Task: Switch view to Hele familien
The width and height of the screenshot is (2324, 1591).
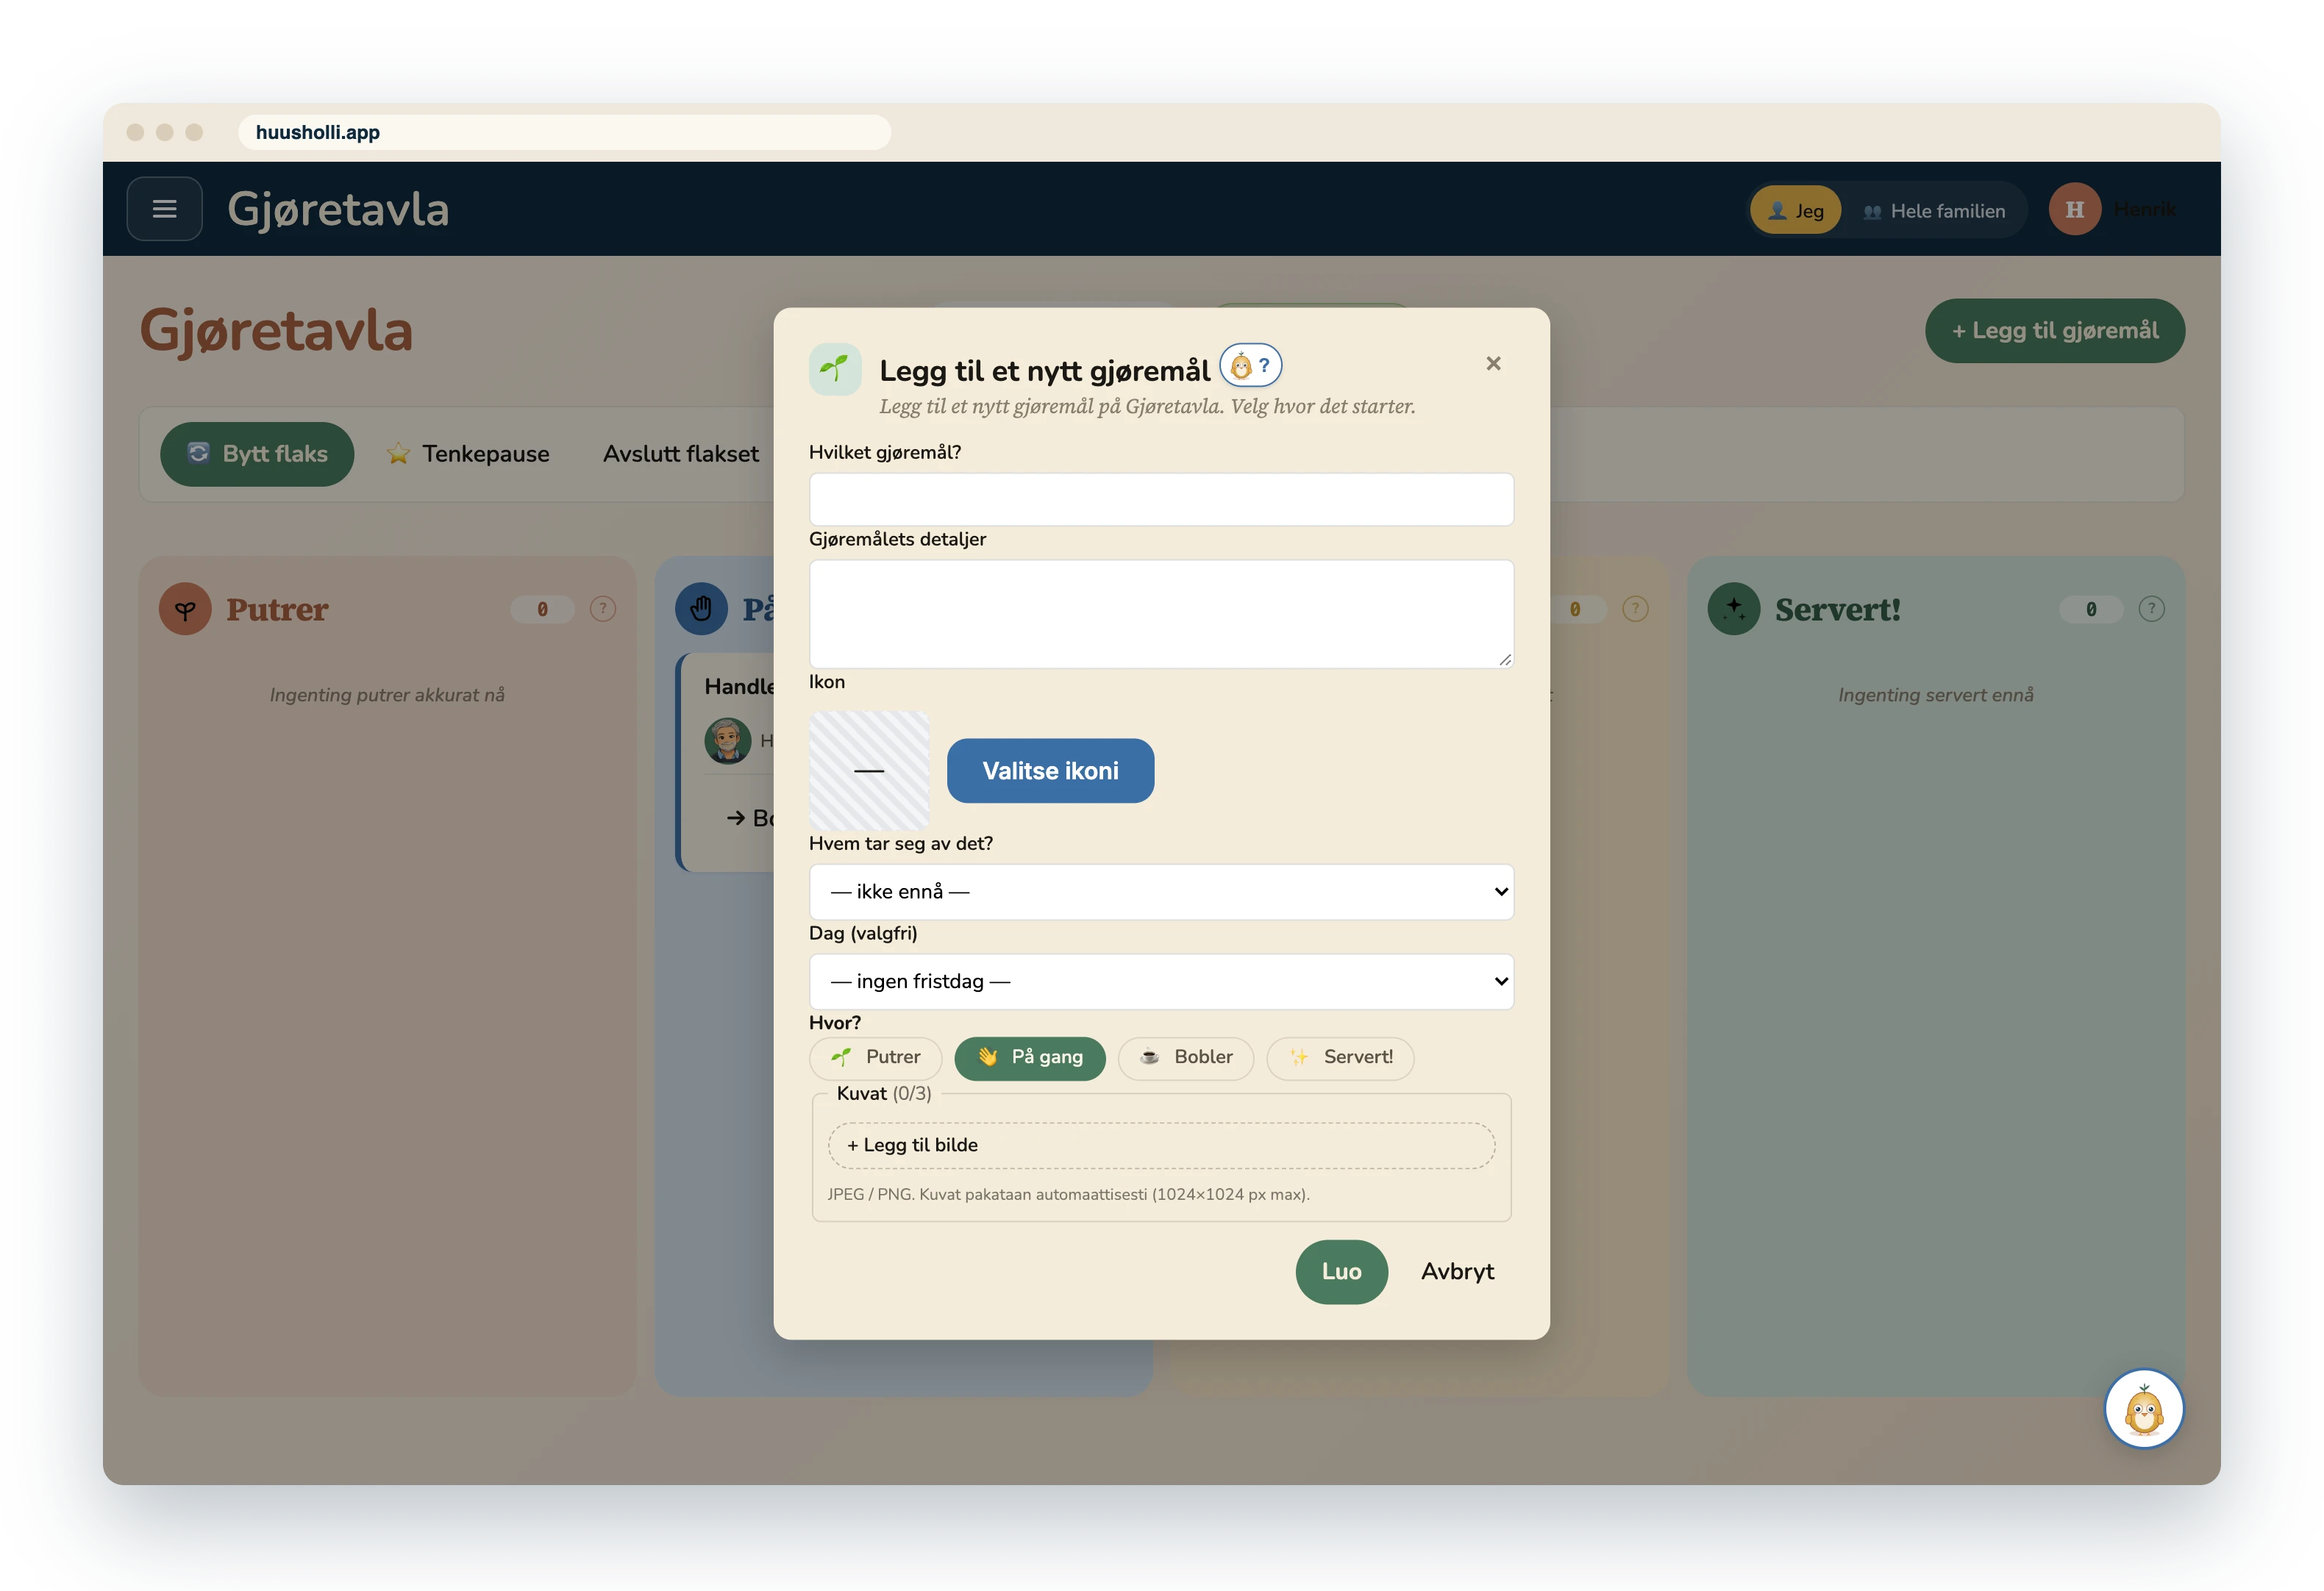Action: pyautogui.click(x=1934, y=211)
